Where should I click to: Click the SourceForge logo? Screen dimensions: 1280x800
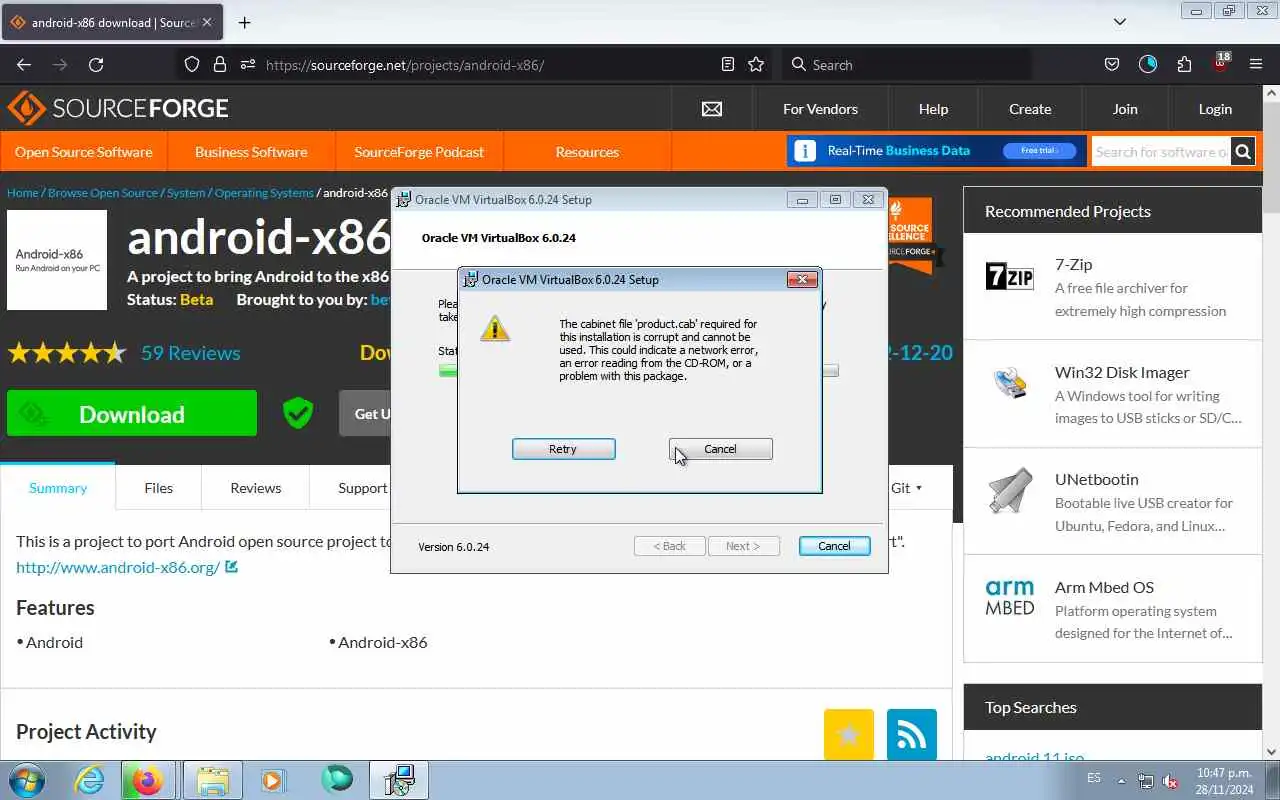point(118,108)
